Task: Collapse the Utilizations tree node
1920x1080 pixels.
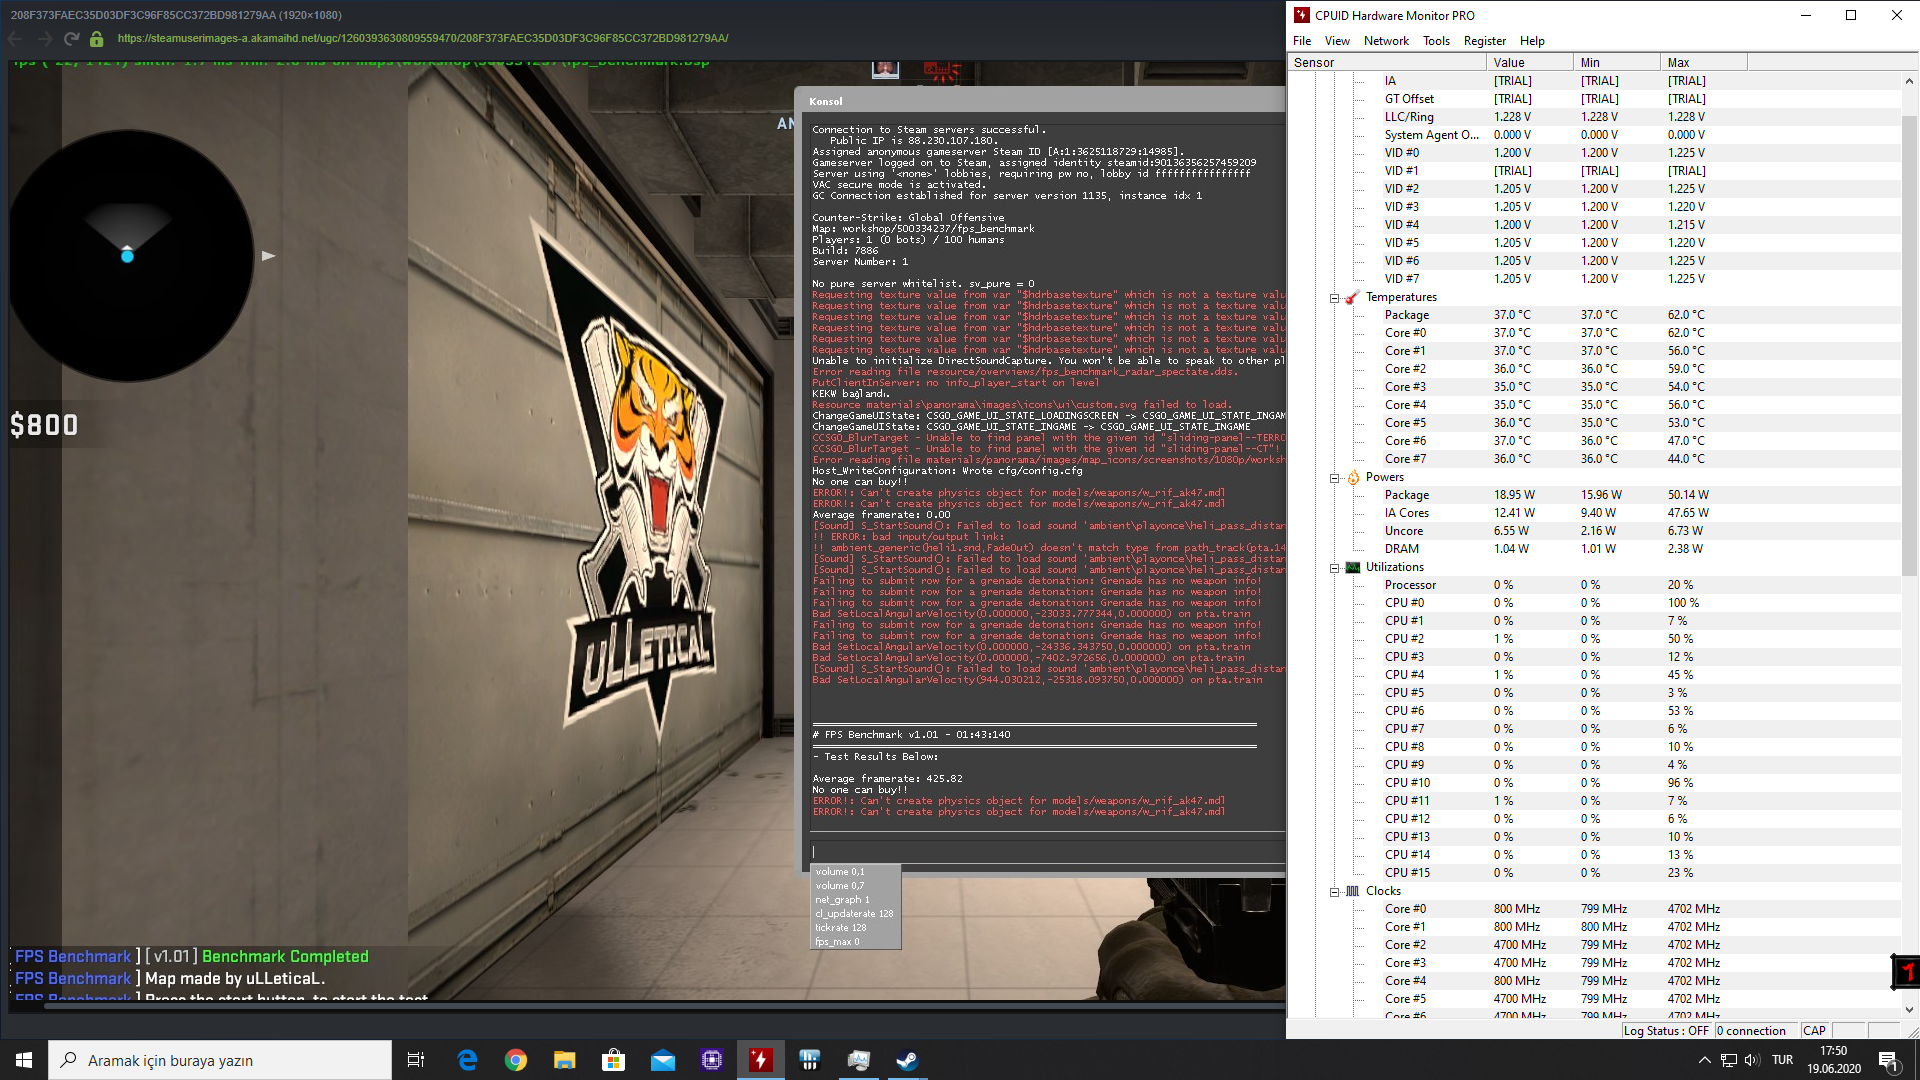Action: pos(1334,568)
